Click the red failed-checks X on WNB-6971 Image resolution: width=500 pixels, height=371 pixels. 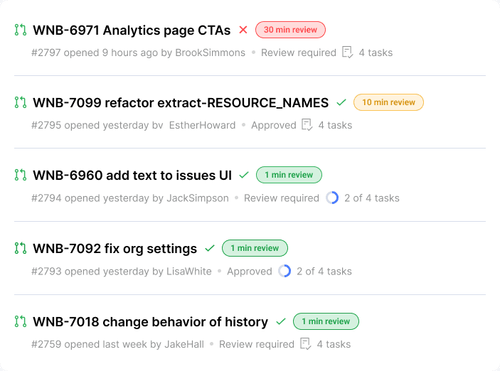click(x=243, y=30)
